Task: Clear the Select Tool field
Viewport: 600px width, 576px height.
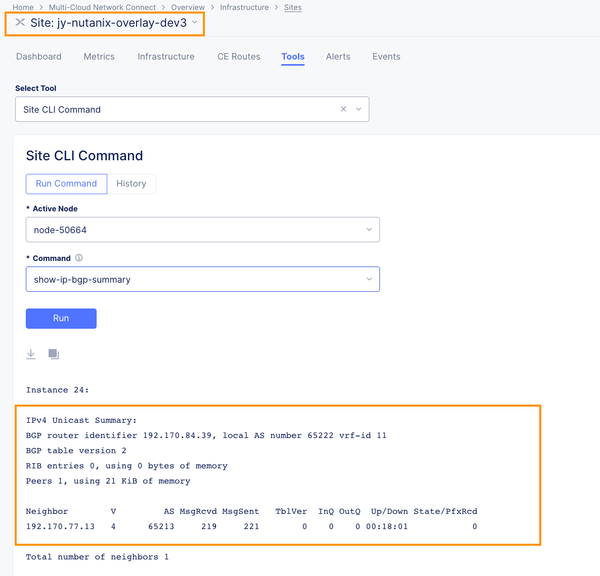Action: point(343,109)
